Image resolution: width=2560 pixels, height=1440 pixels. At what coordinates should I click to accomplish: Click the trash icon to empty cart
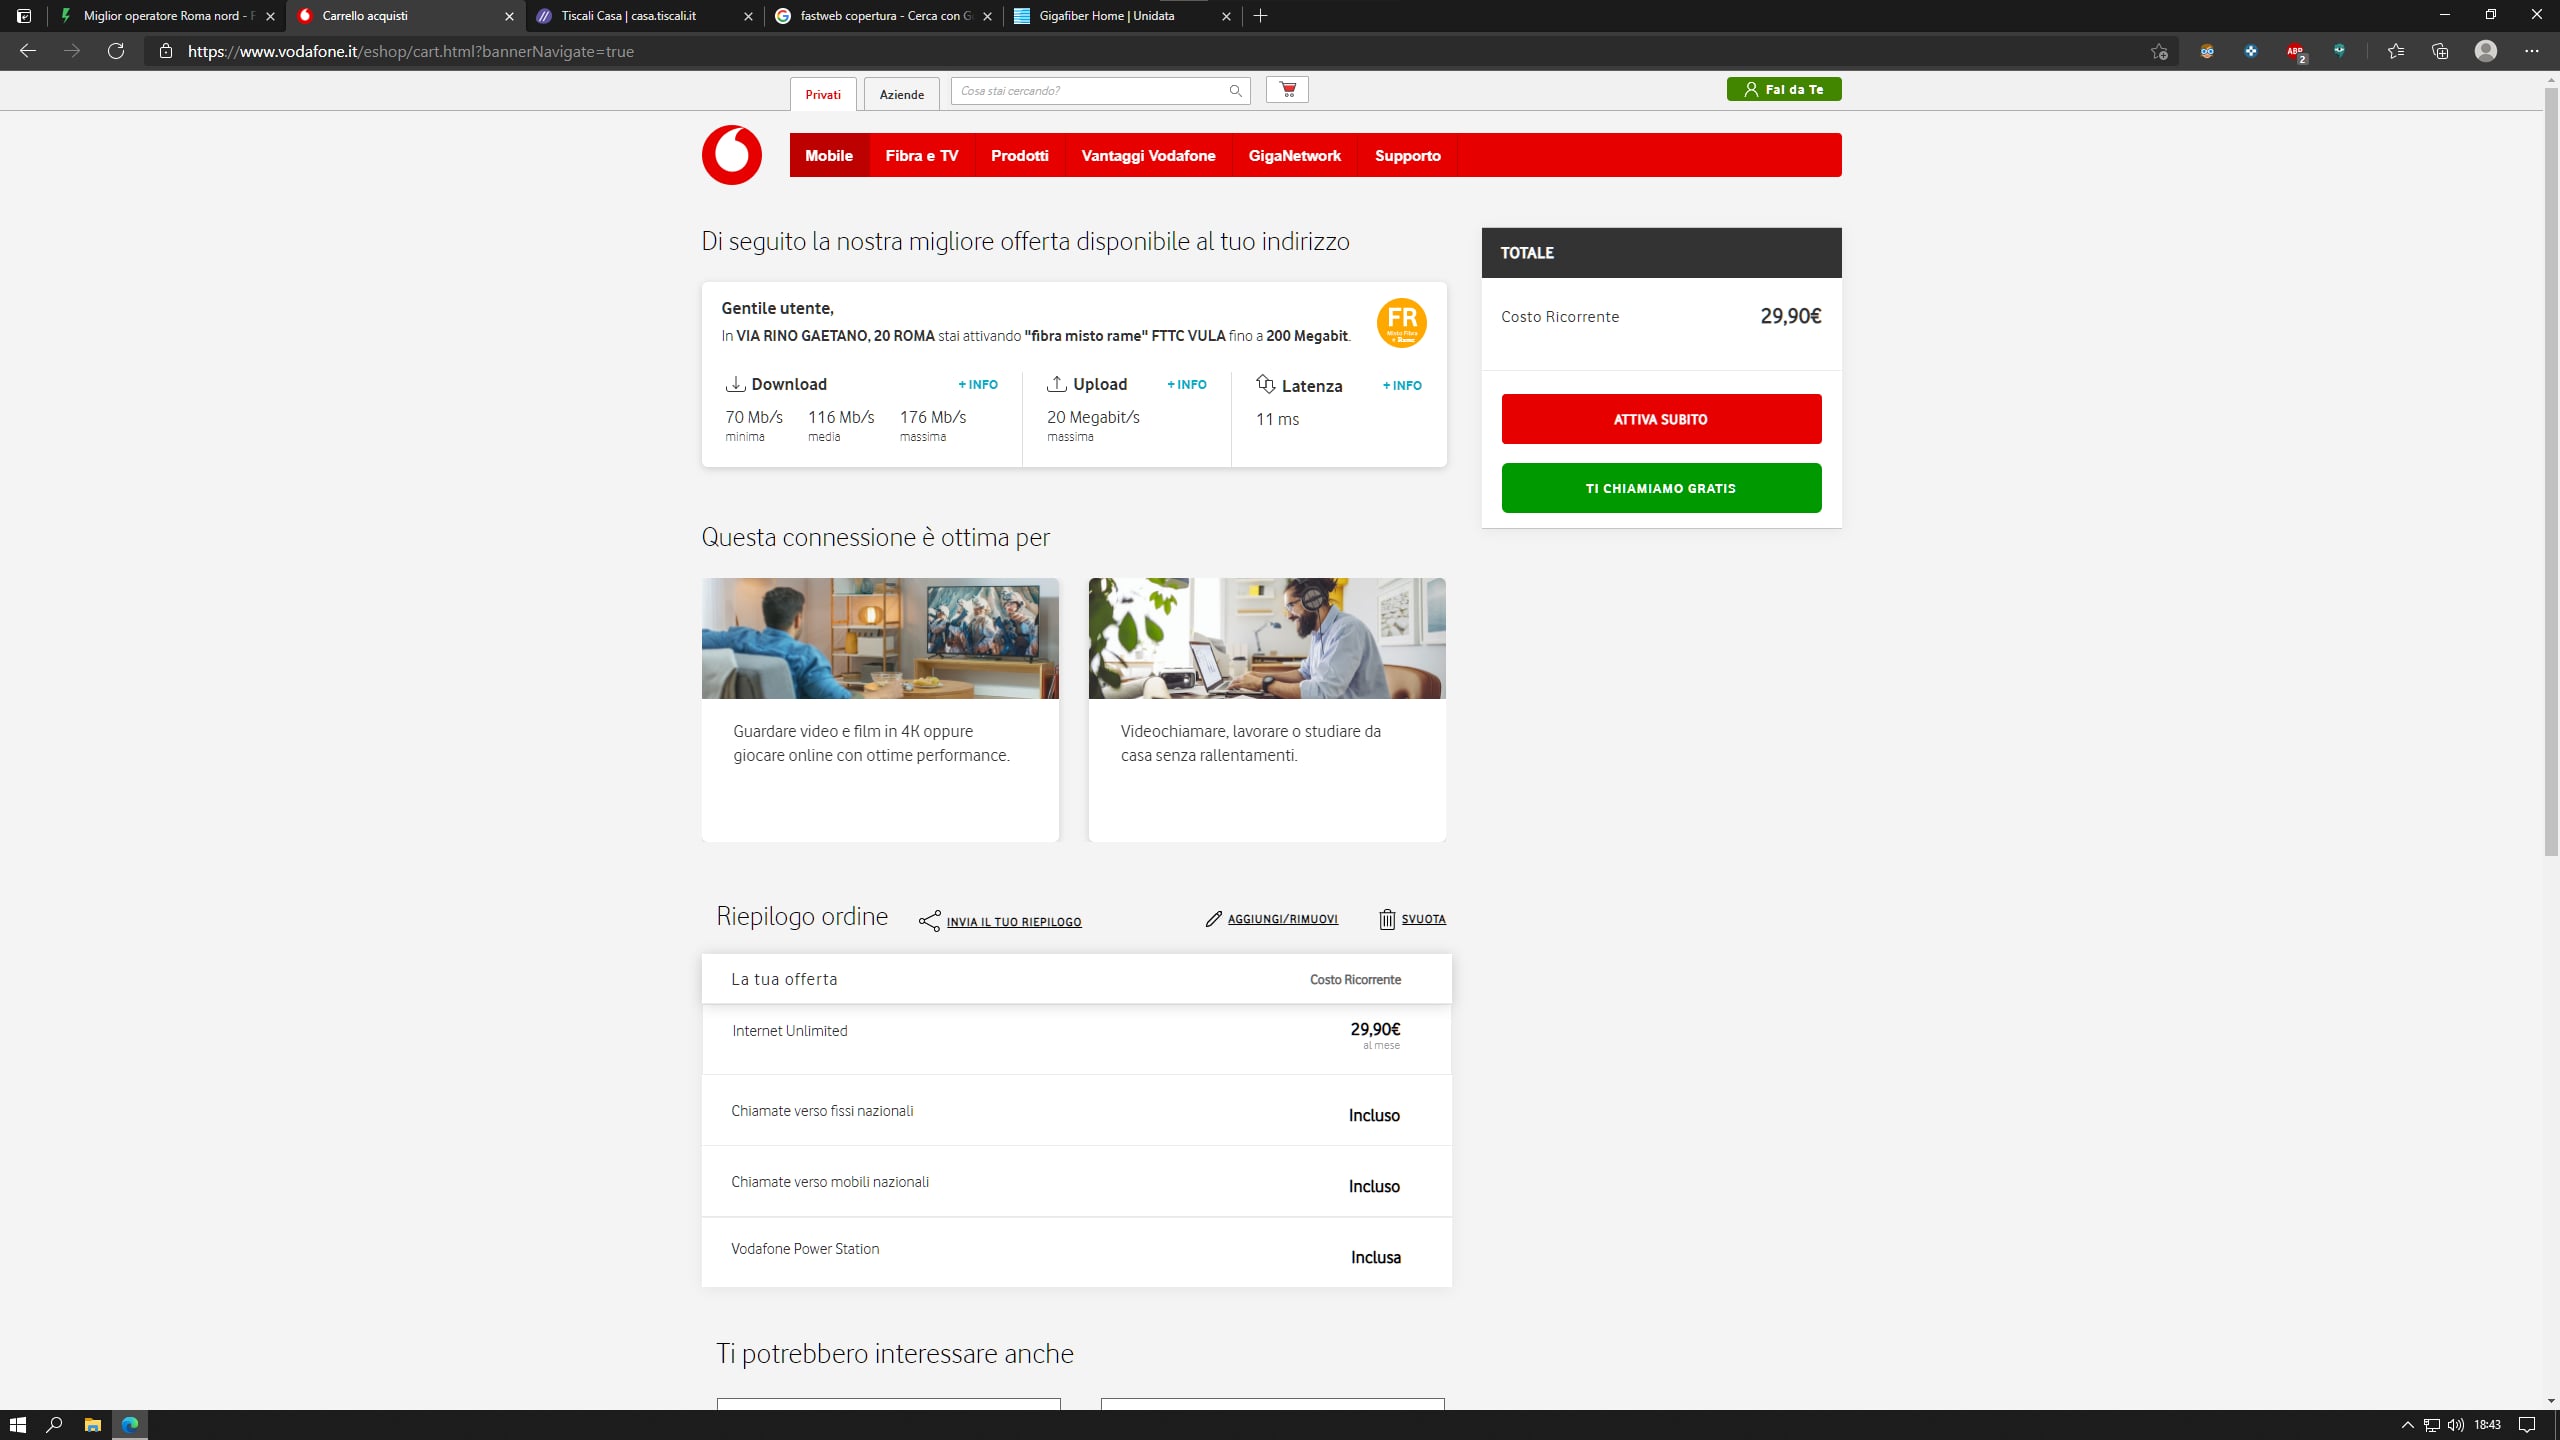tap(1386, 919)
